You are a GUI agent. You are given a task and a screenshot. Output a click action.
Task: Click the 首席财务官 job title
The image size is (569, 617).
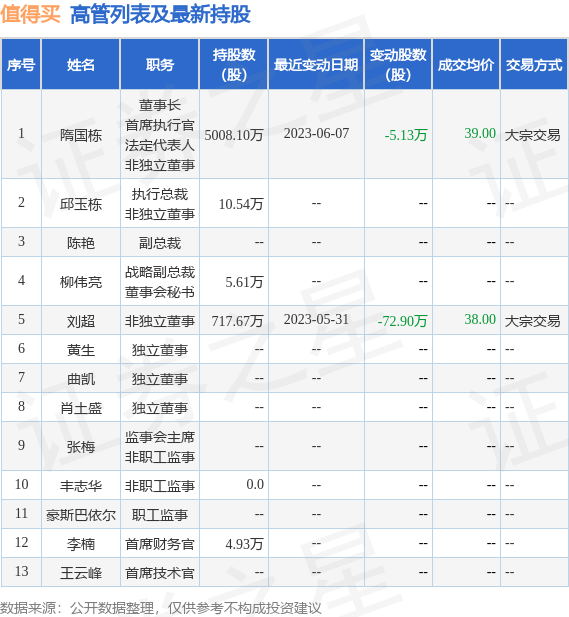[x=159, y=544]
